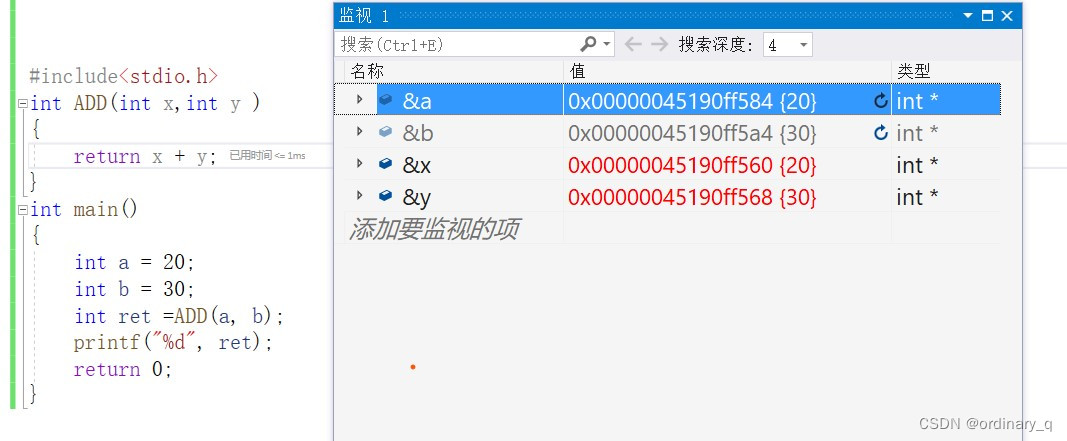1067x441 pixels.
Task: Click the int * type cell of &y
Action: [918, 197]
